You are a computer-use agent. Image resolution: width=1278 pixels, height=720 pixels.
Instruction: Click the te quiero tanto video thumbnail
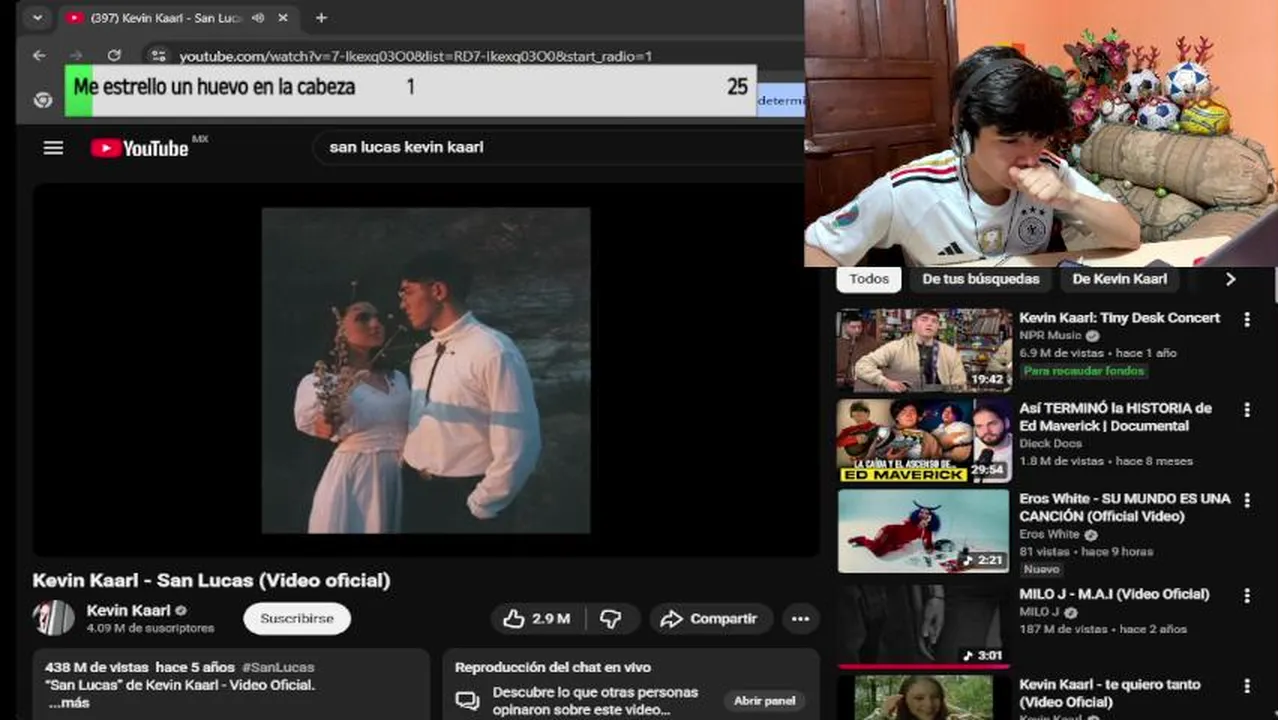click(x=924, y=698)
